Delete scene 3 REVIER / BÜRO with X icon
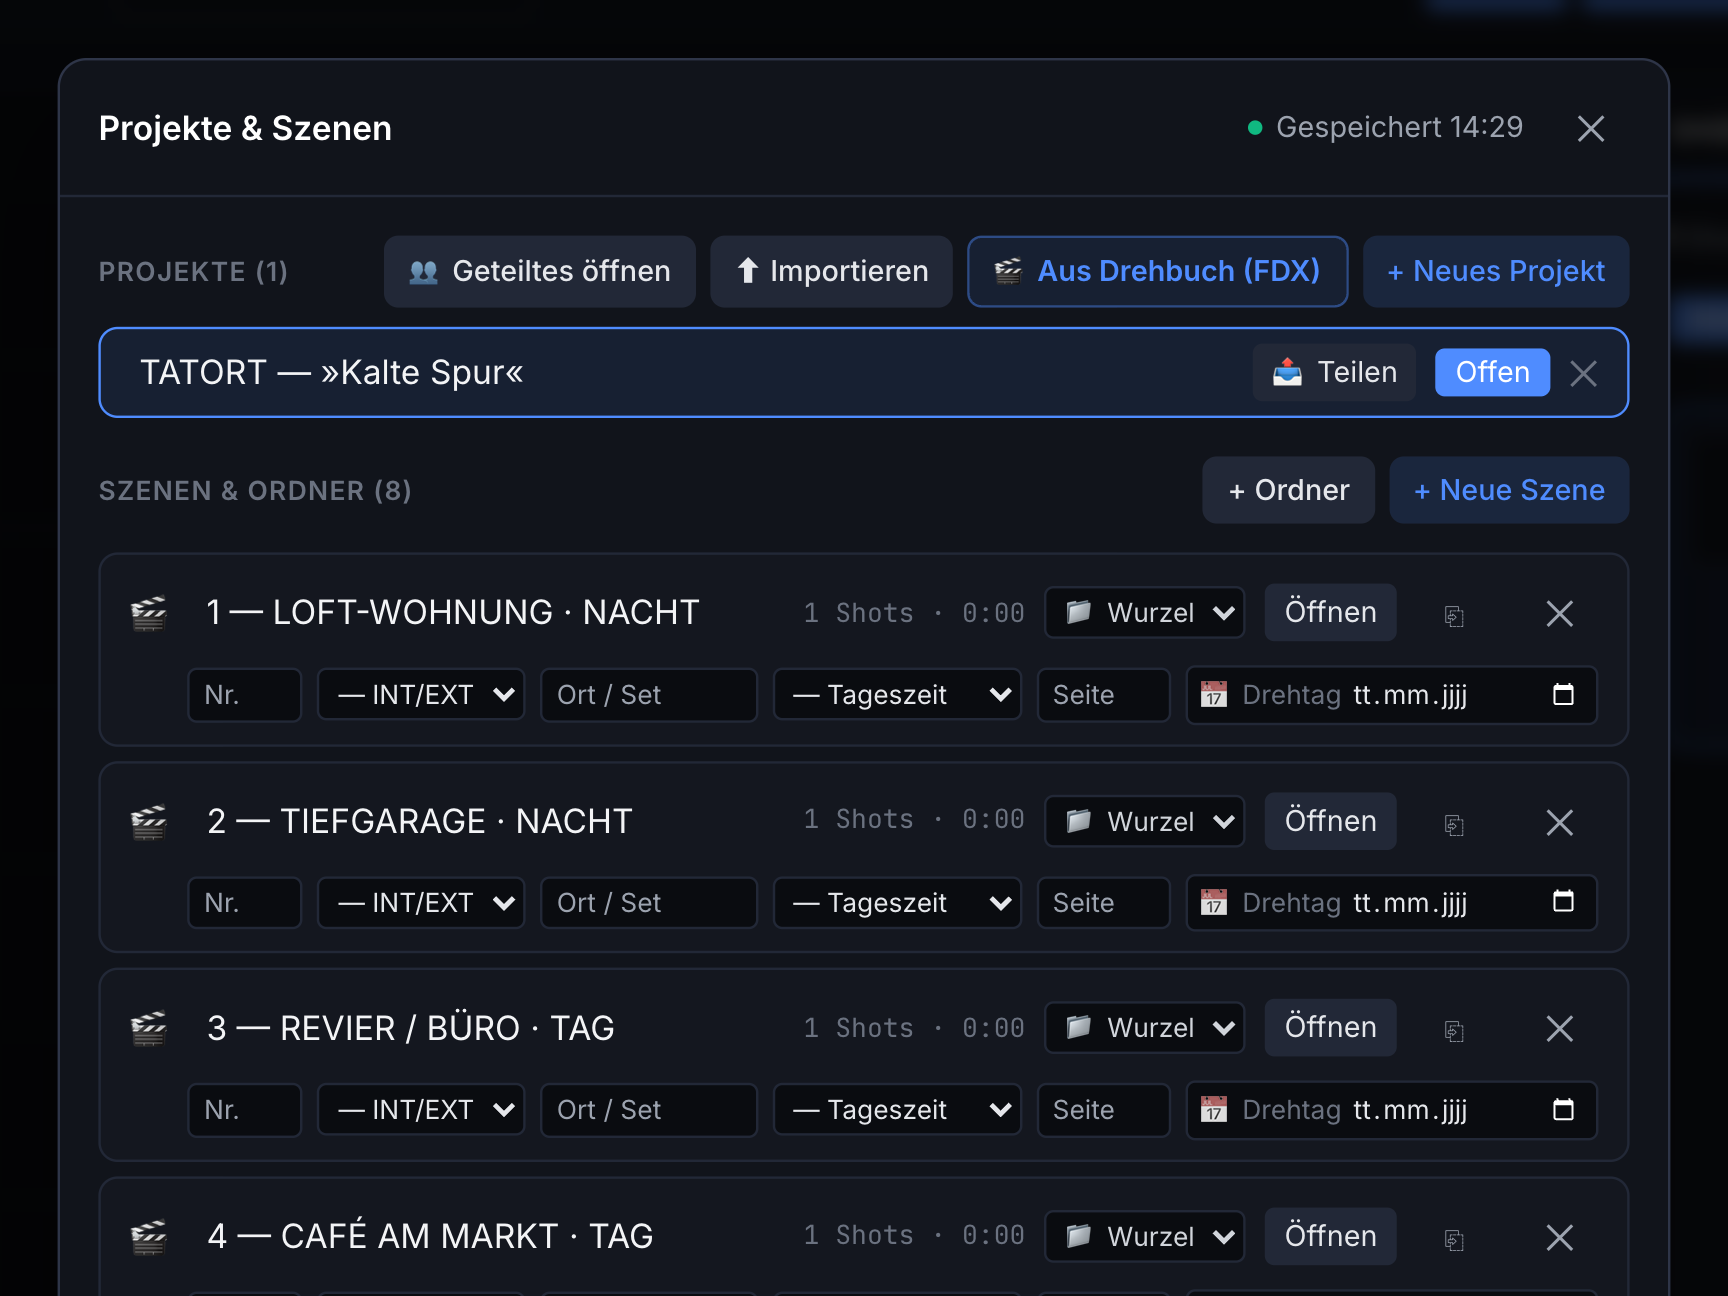 tap(1560, 1029)
